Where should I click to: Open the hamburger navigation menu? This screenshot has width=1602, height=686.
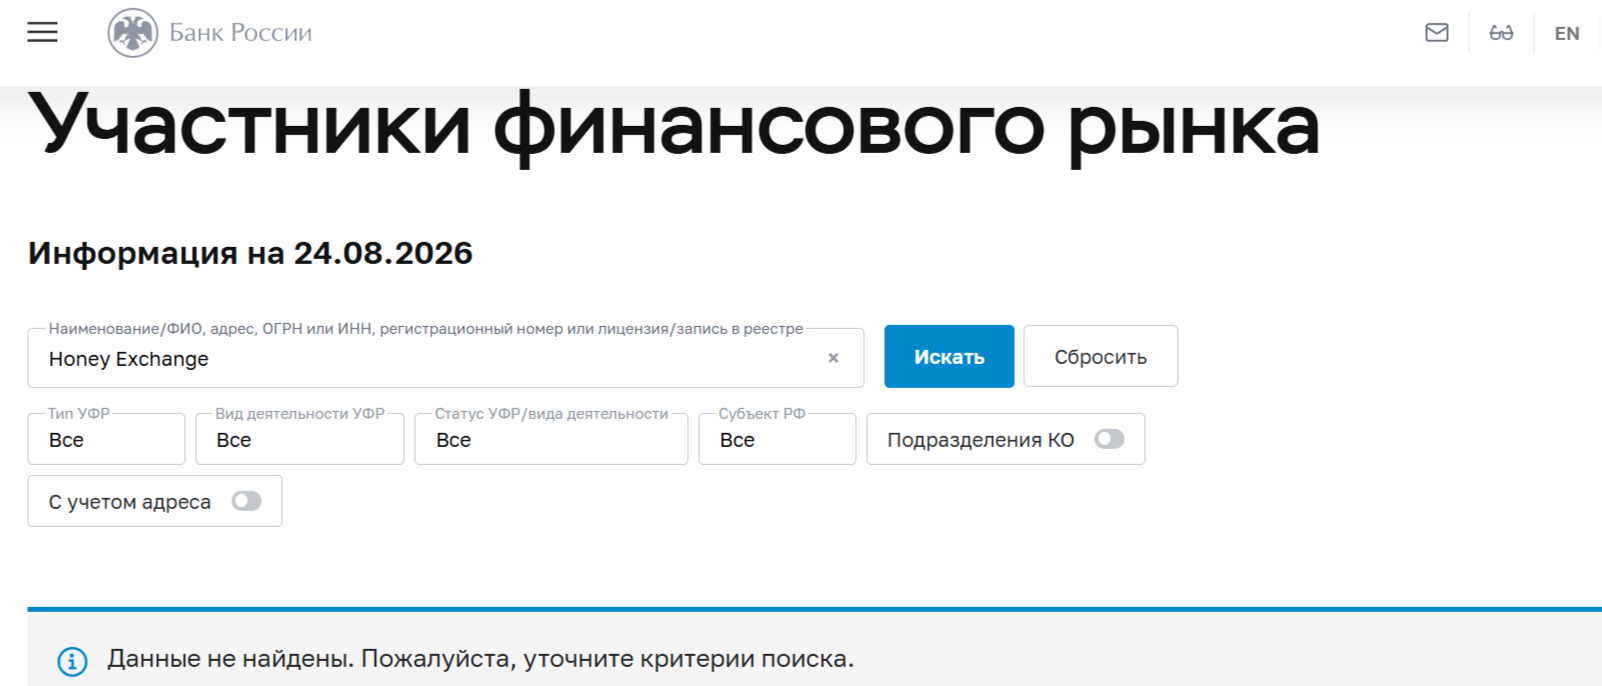pos(42,33)
